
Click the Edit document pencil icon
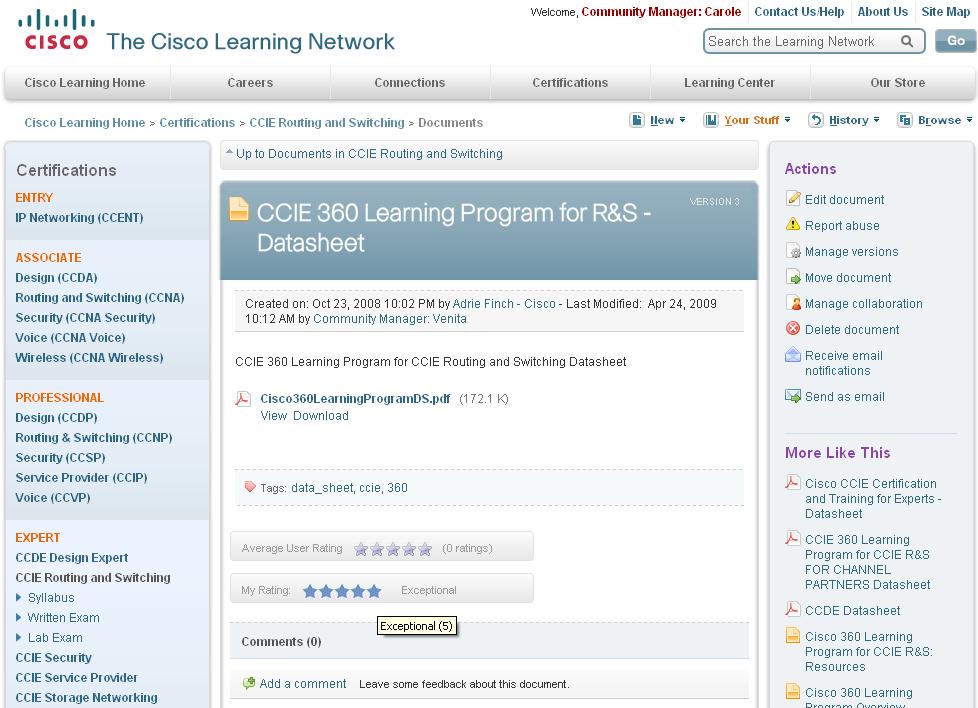(793, 198)
